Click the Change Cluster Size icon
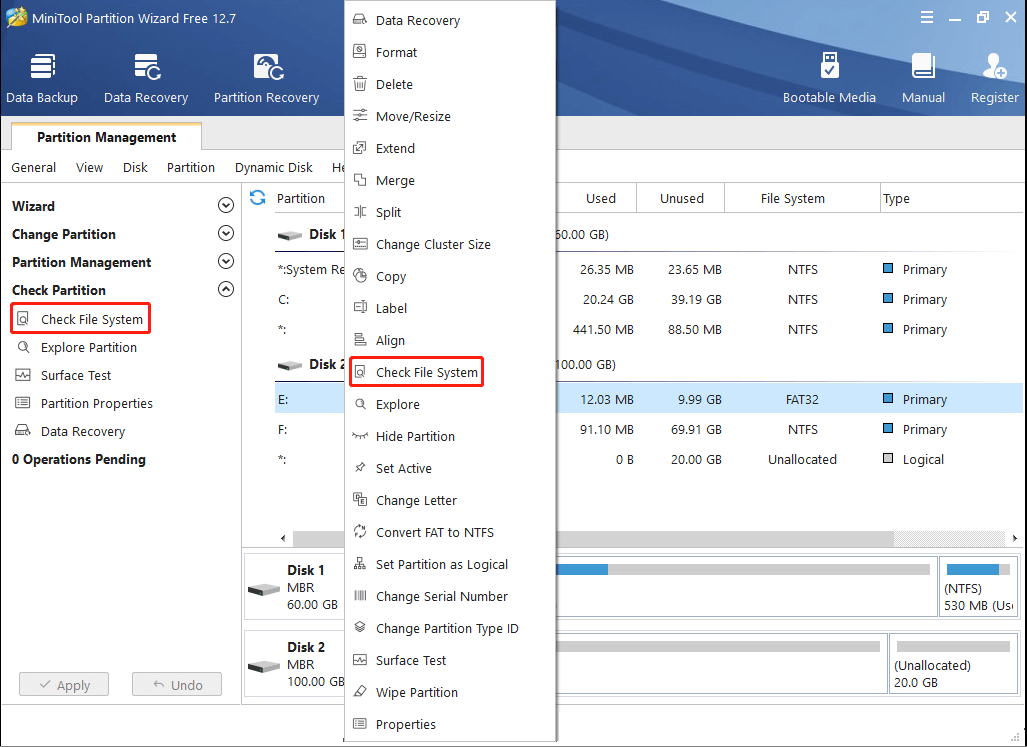1027x747 pixels. [x=360, y=244]
